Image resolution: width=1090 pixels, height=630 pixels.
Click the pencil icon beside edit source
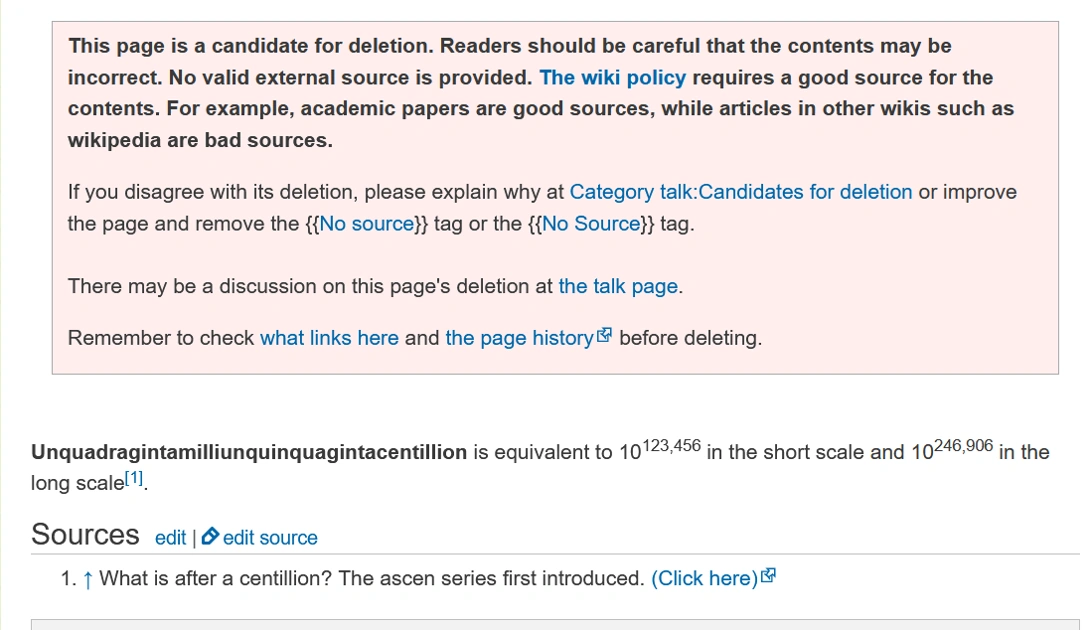pyautogui.click(x=210, y=538)
